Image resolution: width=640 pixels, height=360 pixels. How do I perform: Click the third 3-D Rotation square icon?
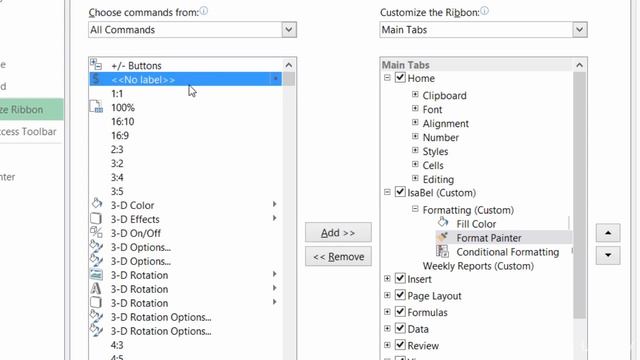coord(96,302)
